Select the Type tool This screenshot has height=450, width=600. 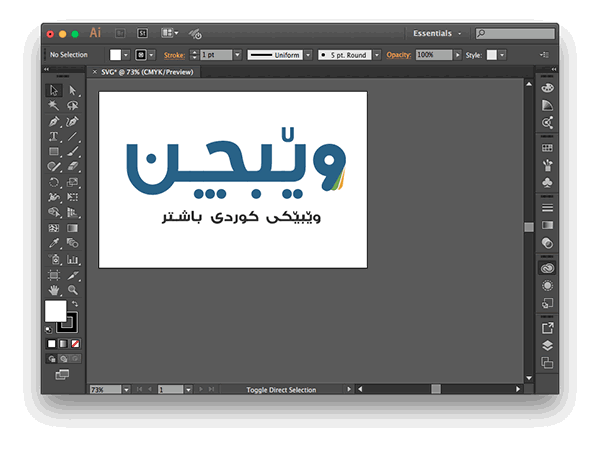pos(54,137)
